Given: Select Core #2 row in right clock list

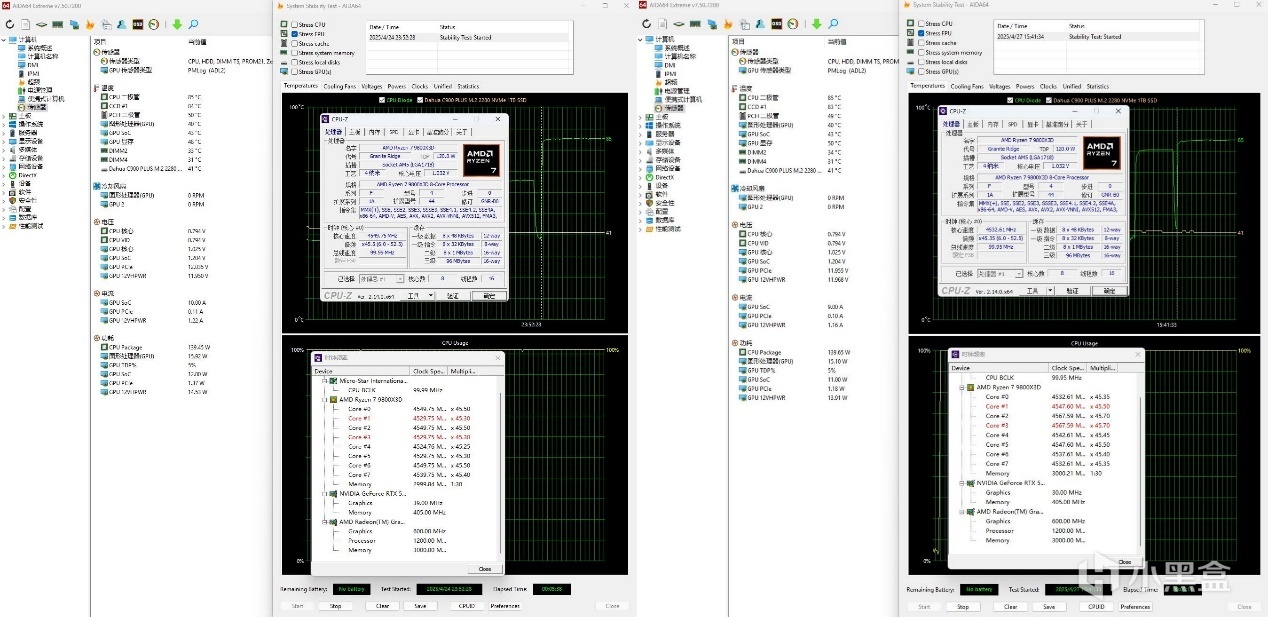Looking at the screenshot, I should (997, 416).
